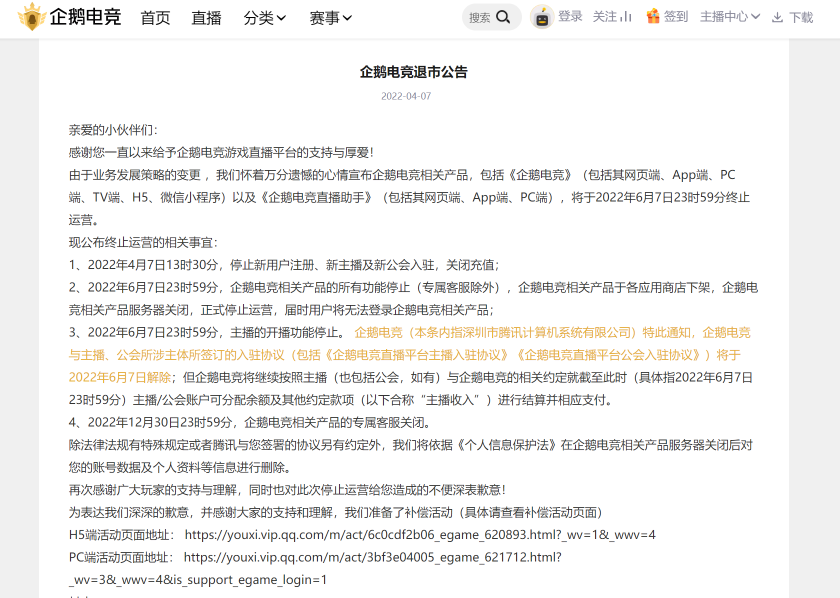840x598 pixels.
Task: Click the 签到 text label
Action: (676, 17)
